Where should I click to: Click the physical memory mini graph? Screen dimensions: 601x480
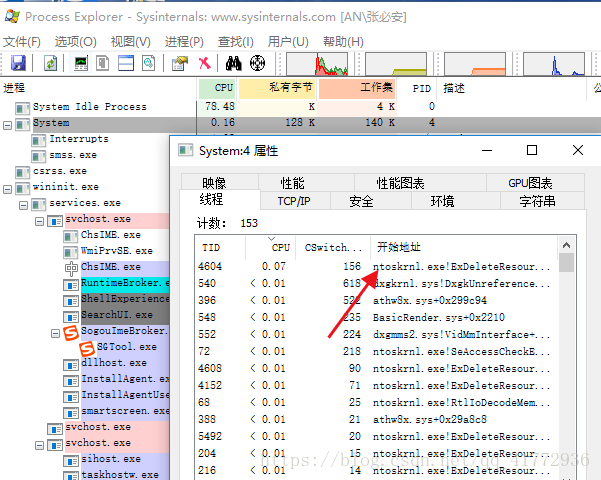click(x=475, y=64)
